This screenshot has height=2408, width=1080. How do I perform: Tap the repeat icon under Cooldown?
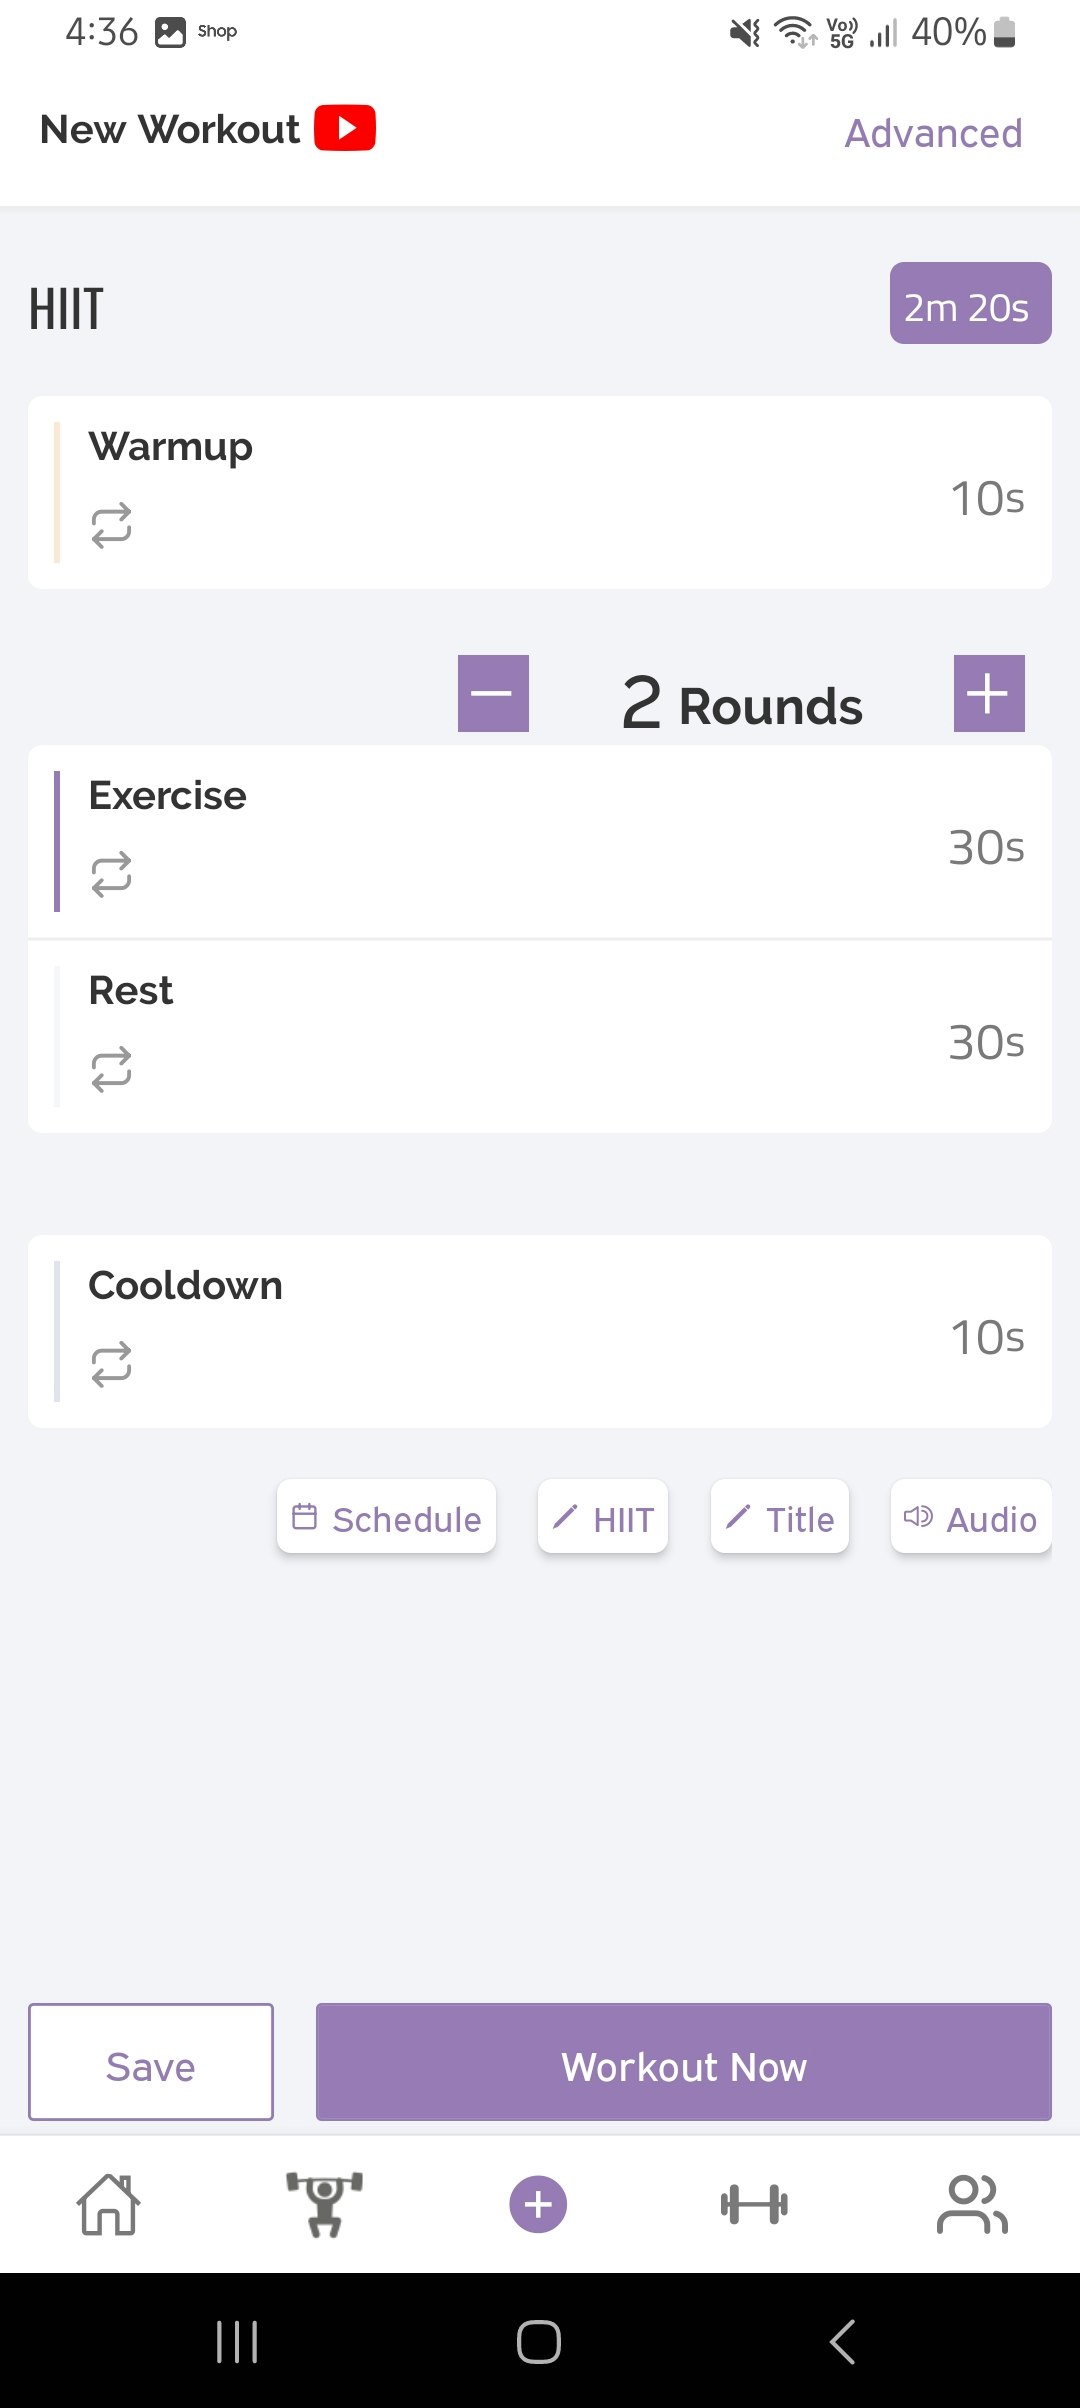click(111, 1364)
